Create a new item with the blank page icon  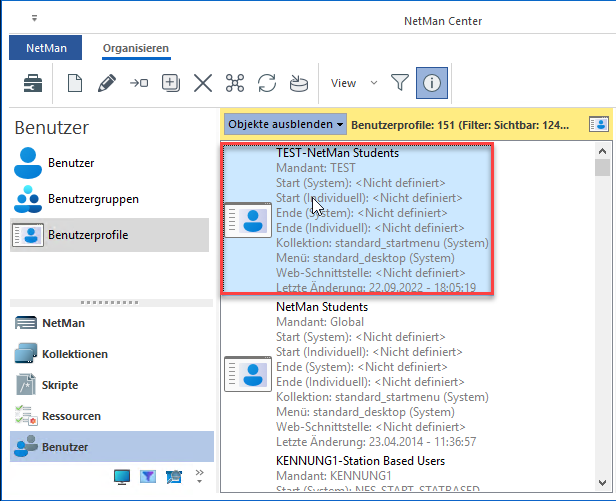pos(74,83)
